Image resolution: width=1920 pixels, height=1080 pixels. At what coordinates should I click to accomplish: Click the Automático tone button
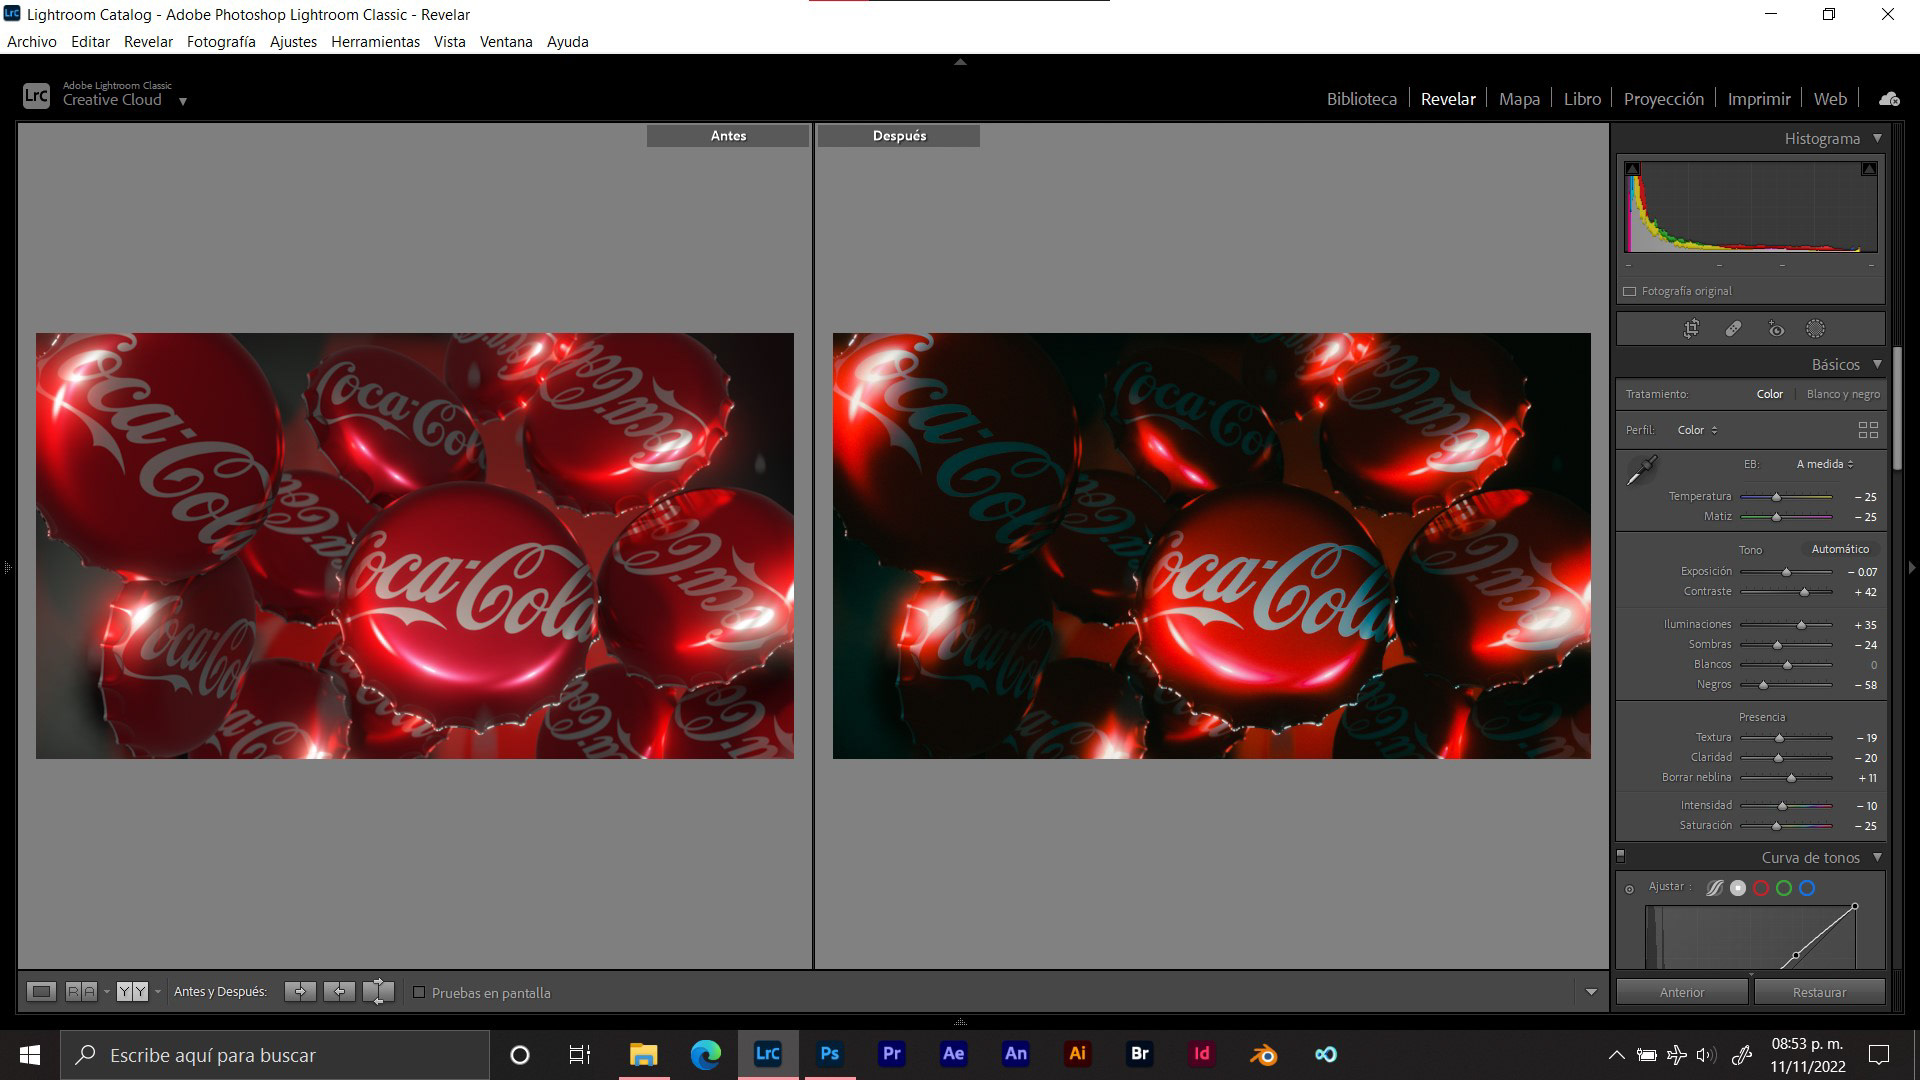(x=1840, y=549)
